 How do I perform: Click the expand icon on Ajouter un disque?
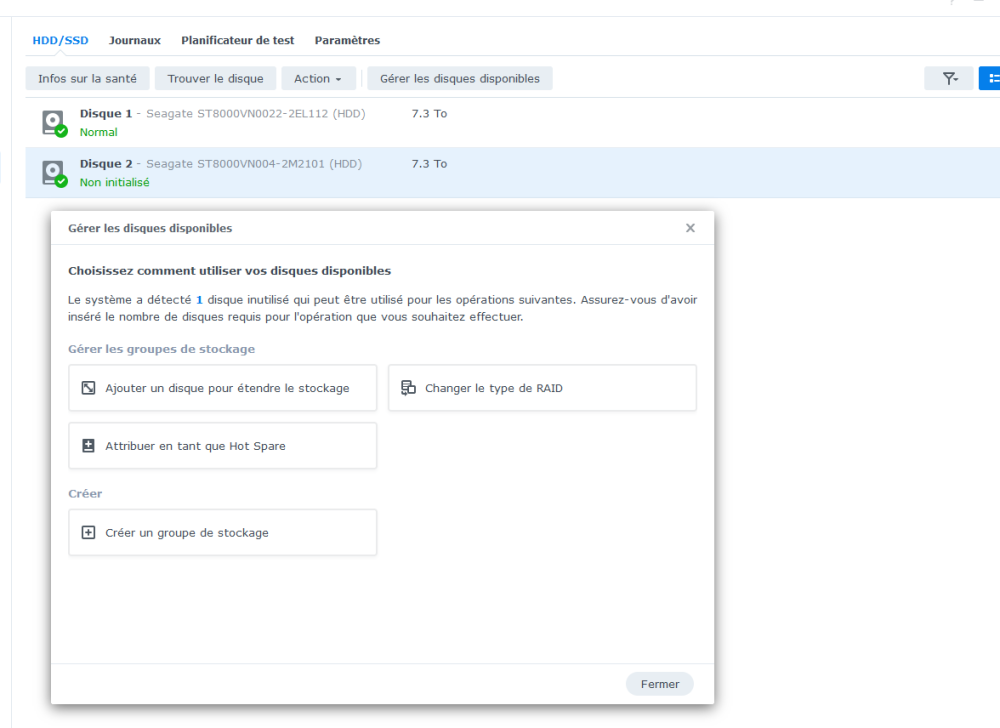click(88, 388)
